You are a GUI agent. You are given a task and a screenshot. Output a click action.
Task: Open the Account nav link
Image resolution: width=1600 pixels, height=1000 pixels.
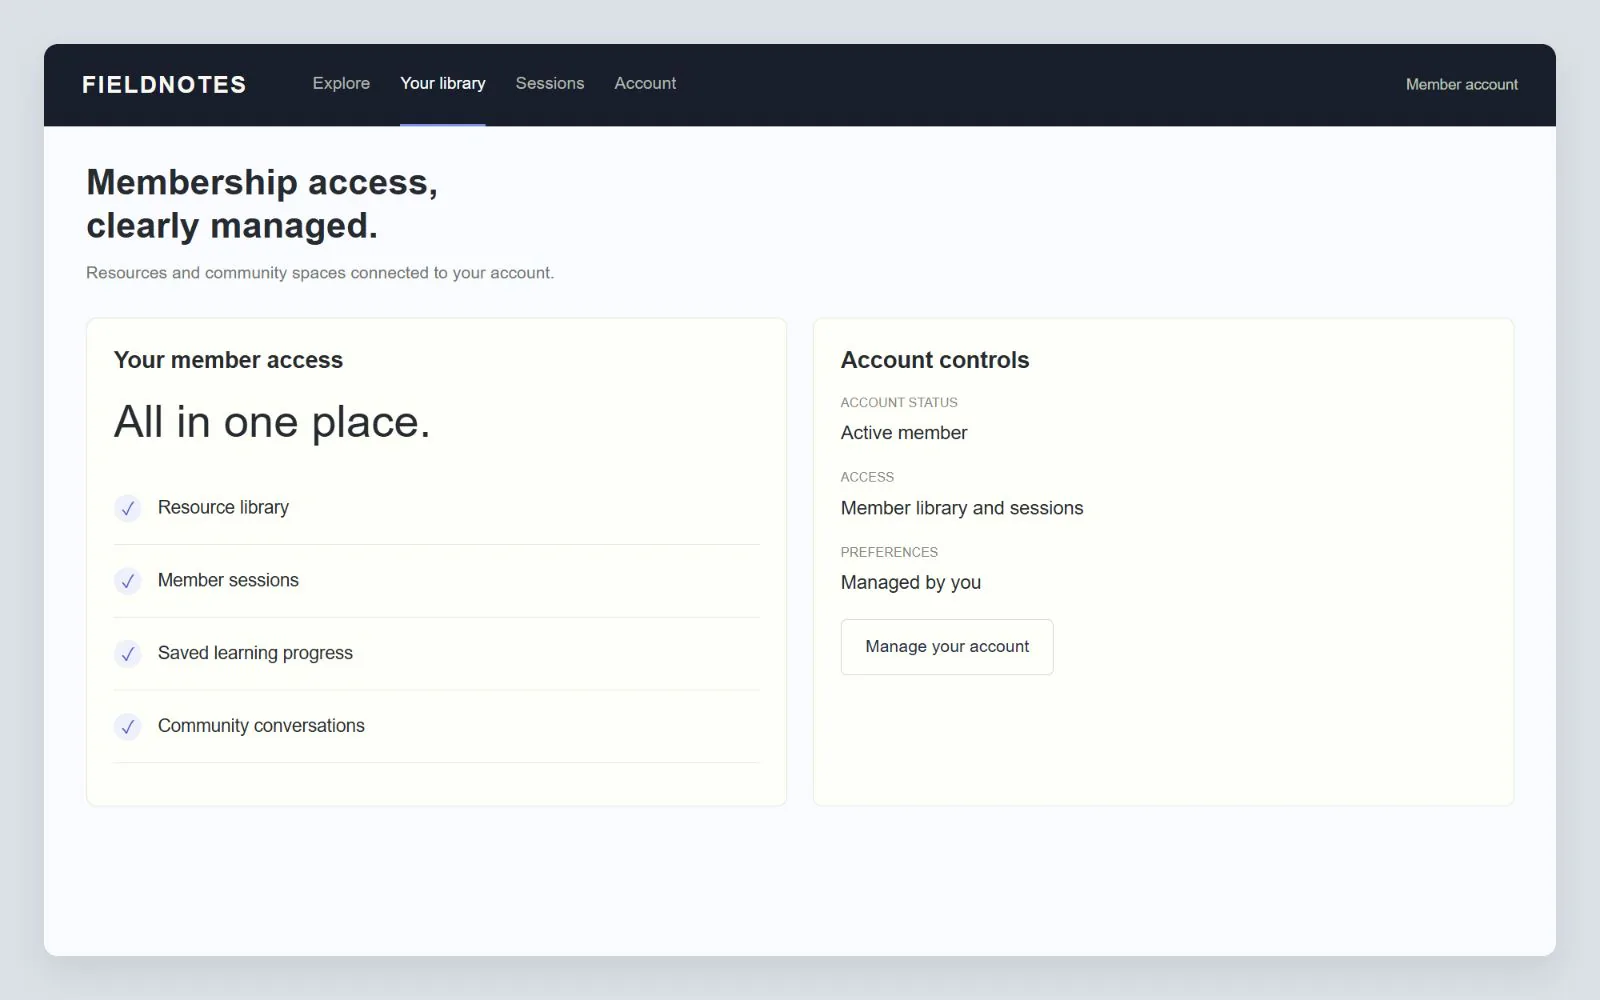(x=645, y=84)
